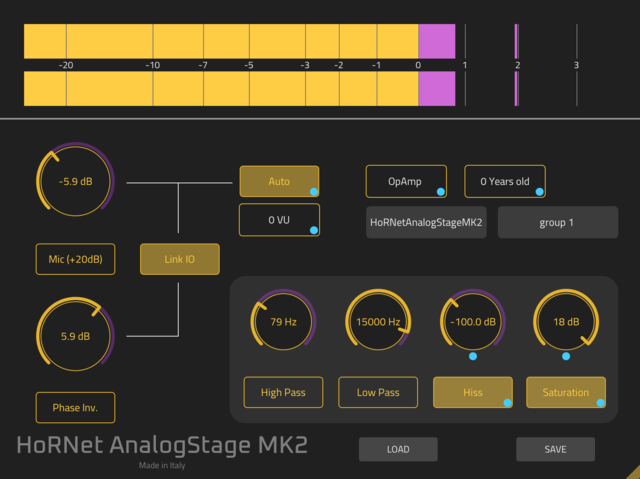
Task: Click the 0 label on the meter scale
Action: coord(418,65)
